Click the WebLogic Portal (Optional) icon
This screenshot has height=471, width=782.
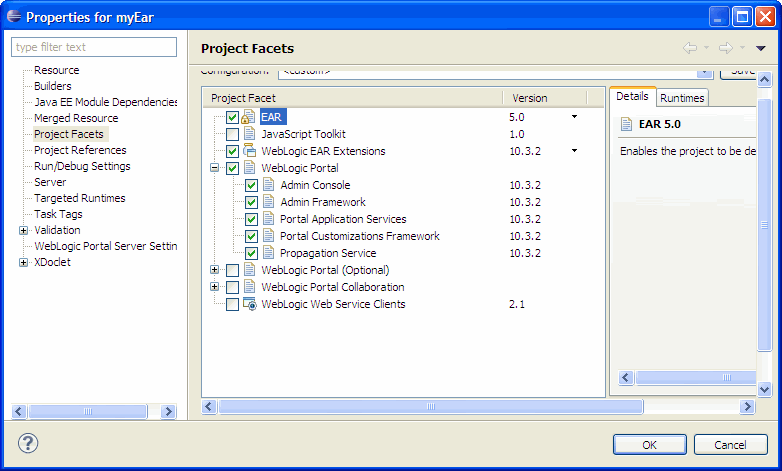pyautogui.click(x=249, y=270)
